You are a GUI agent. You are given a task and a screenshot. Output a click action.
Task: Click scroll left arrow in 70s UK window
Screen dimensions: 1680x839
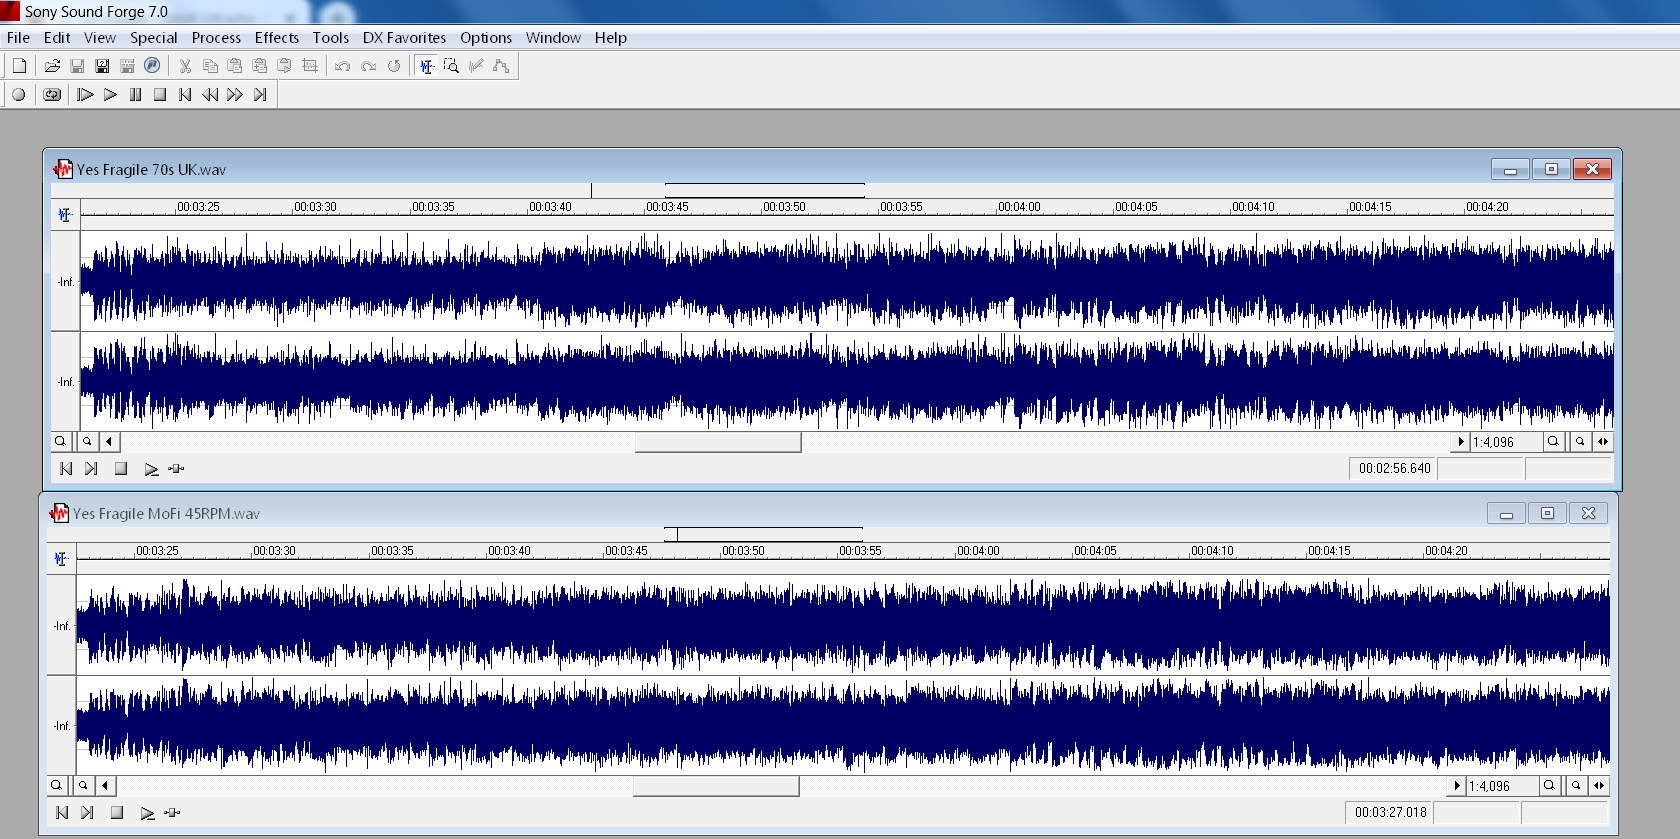(x=109, y=441)
